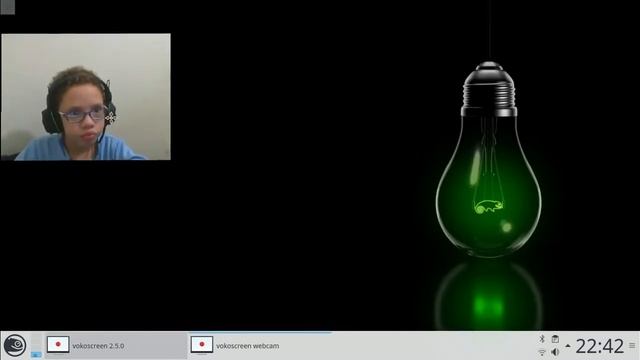Open the clipboard tray icon
640x360 pixels.
555,339
